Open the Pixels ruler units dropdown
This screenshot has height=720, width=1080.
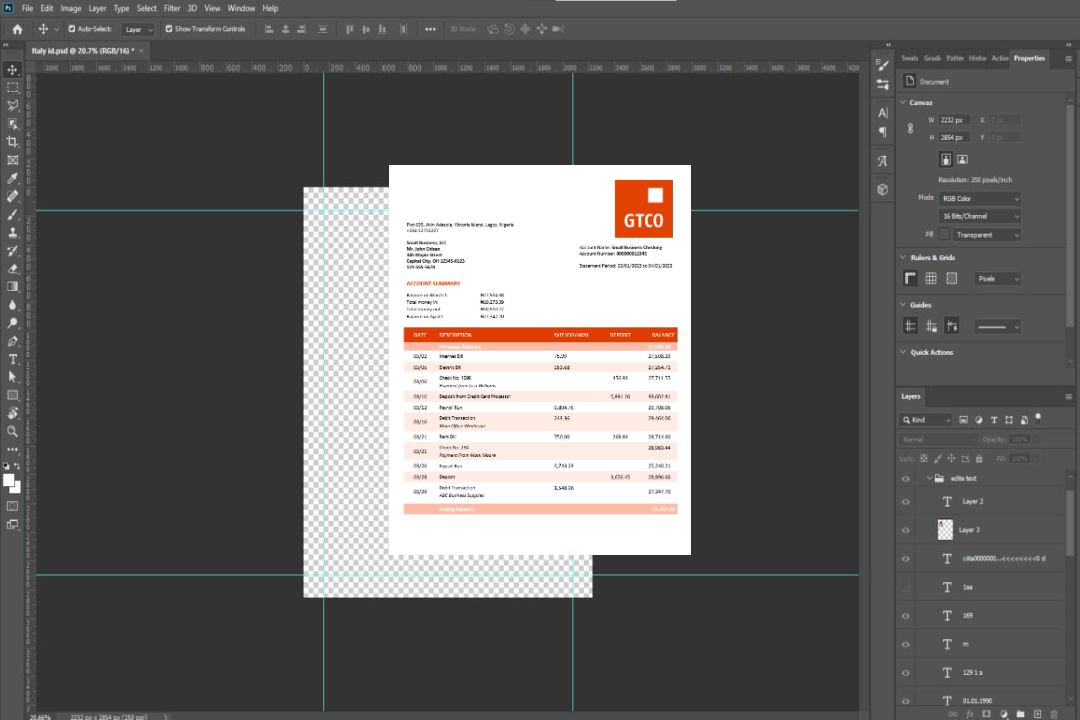tap(998, 279)
